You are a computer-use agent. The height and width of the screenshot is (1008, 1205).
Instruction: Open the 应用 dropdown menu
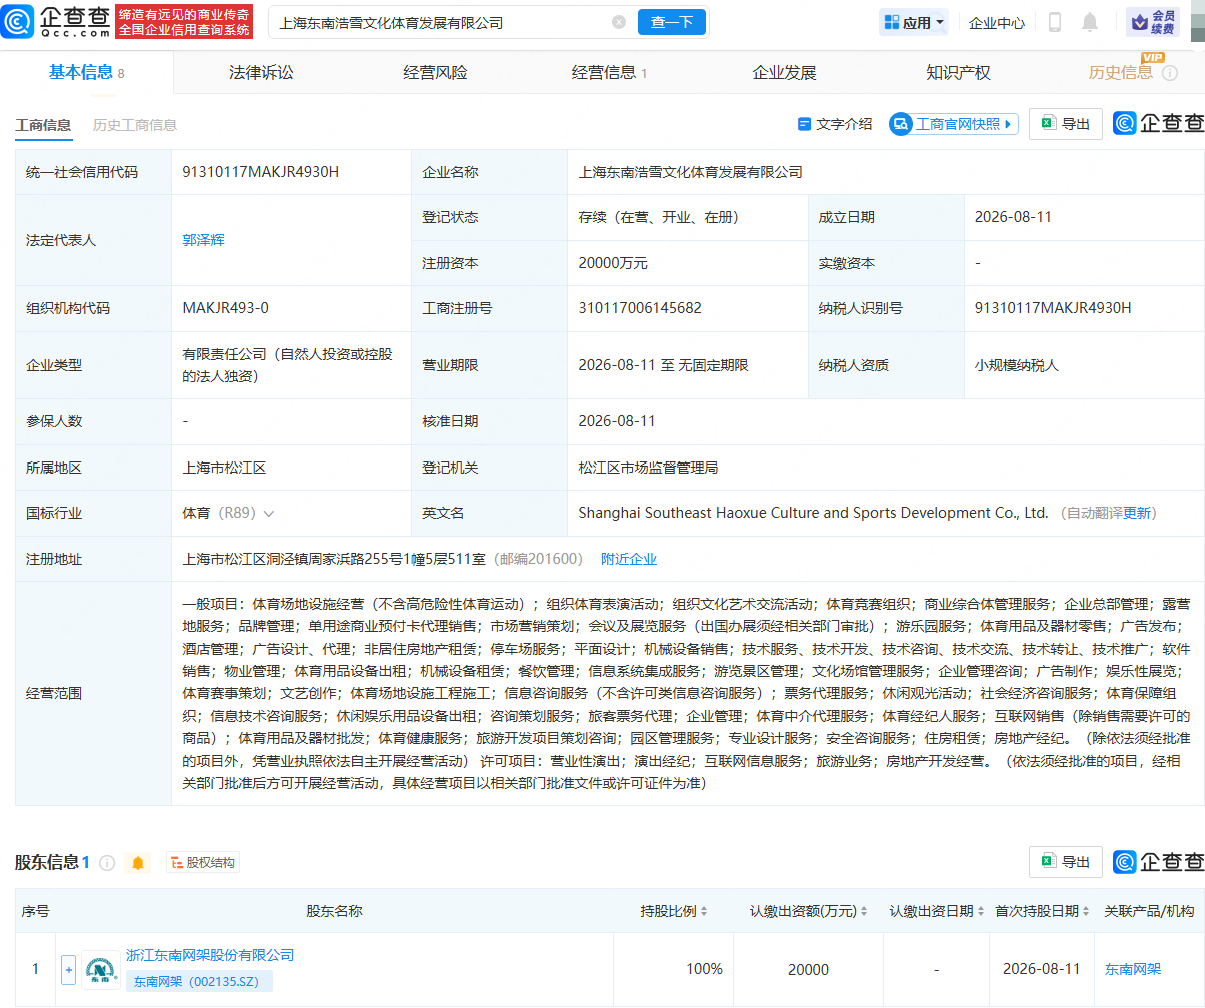point(914,22)
